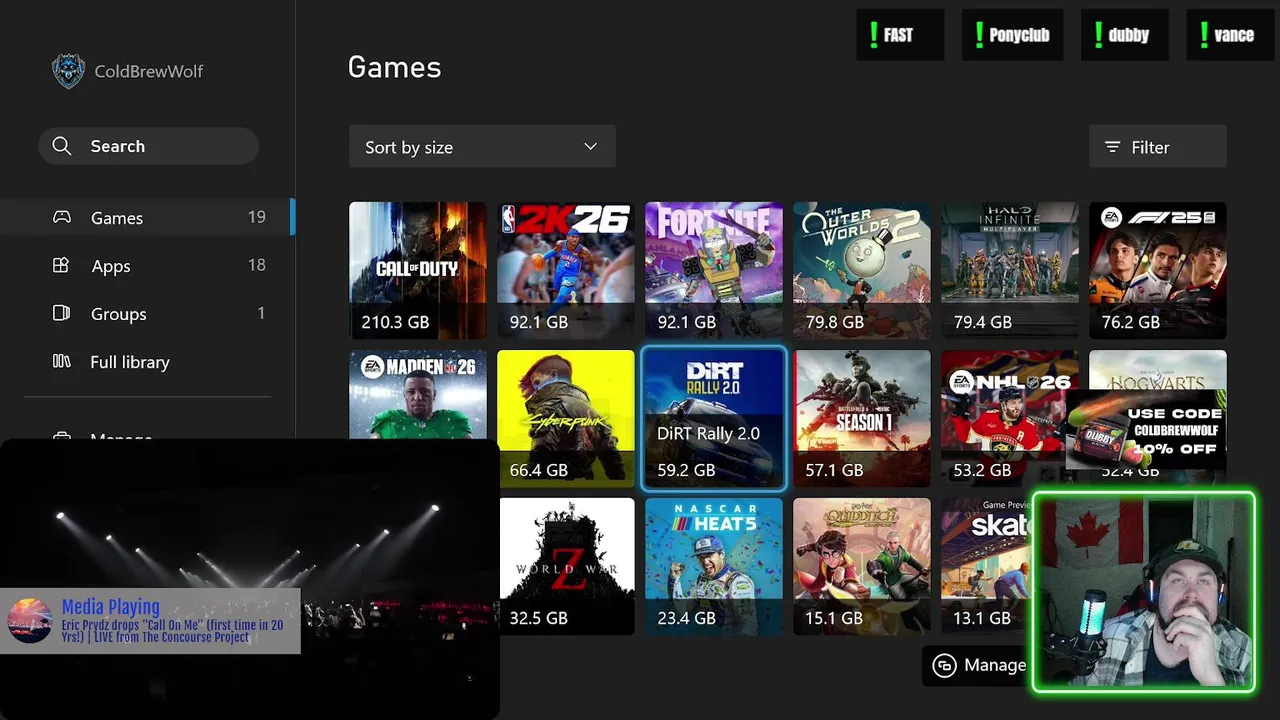Open the Cyberpunk game tile
Screen dimensions: 1280x720
click(566, 418)
